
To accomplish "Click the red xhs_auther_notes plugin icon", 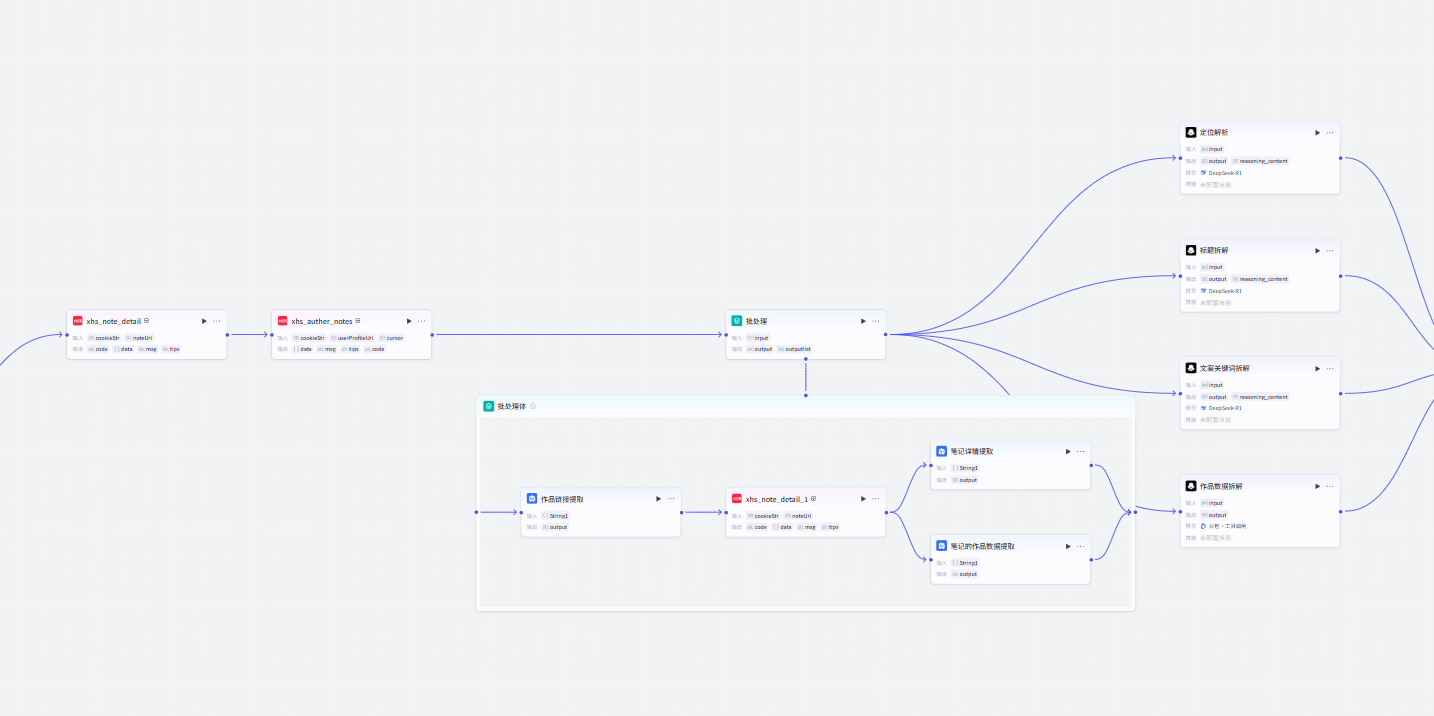I will (282, 321).
